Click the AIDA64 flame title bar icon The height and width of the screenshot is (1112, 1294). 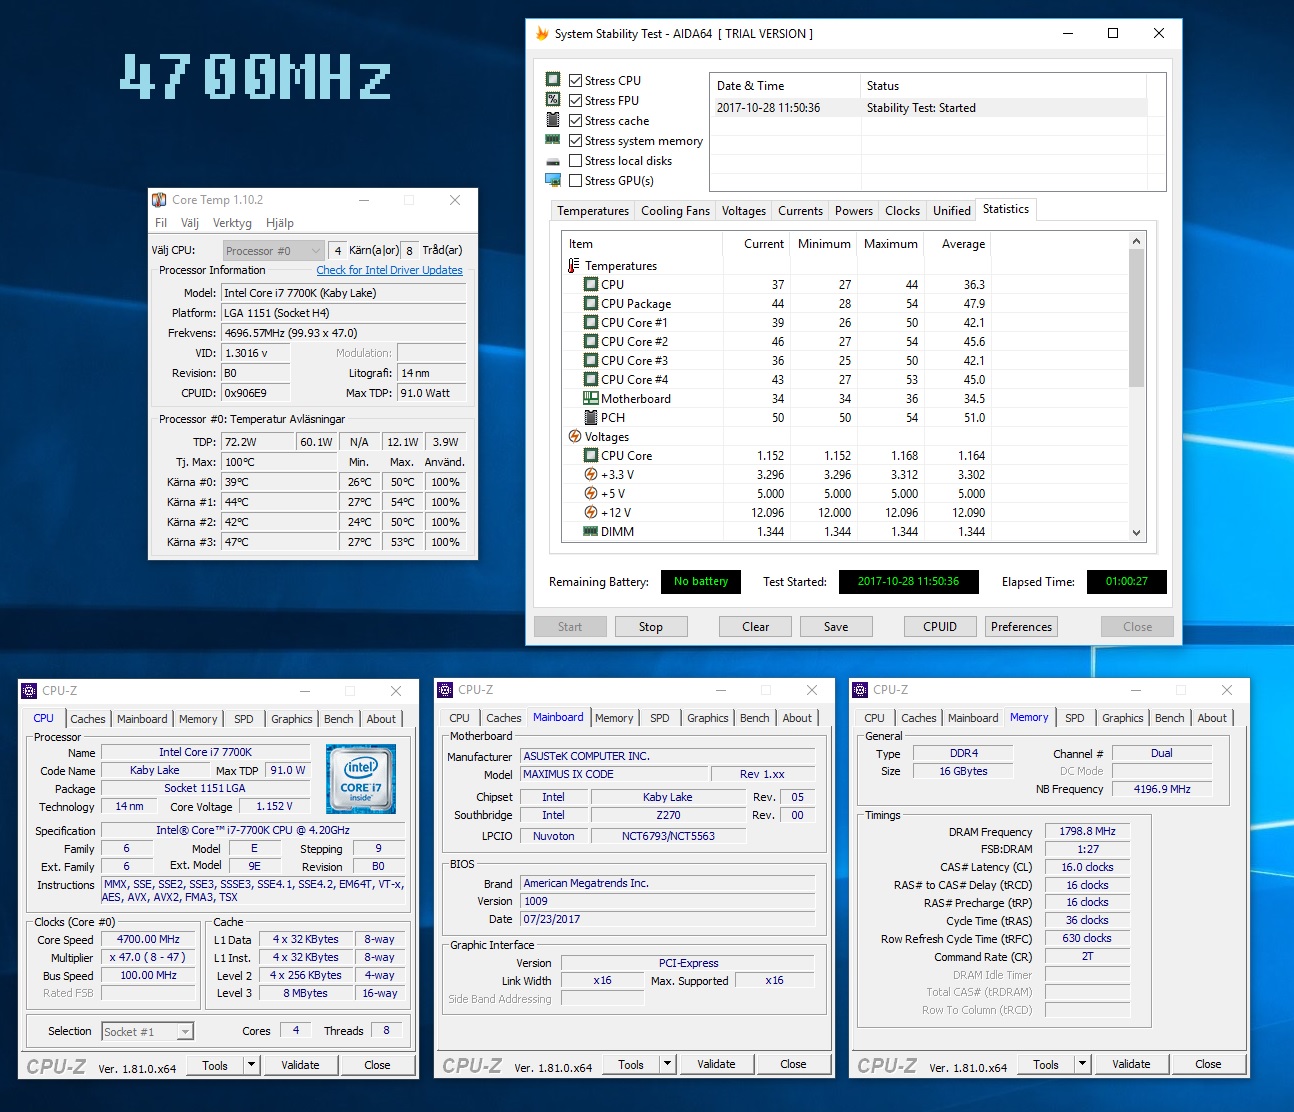click(x=542, y=34)
